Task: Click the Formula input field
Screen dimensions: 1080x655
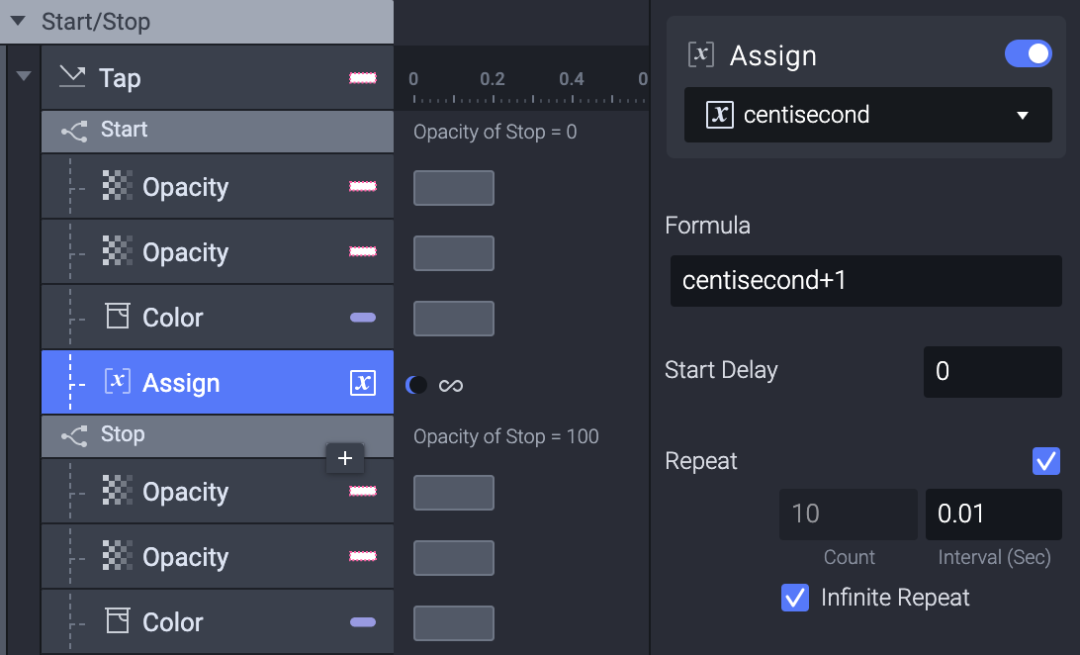Action: pyautogui.click(x=865, y=281)
